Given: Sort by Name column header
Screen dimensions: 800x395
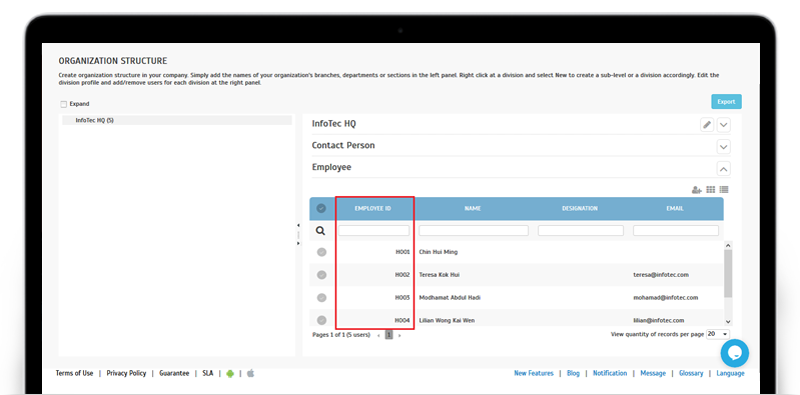Looking at the screenshot, I should (473, 208).
